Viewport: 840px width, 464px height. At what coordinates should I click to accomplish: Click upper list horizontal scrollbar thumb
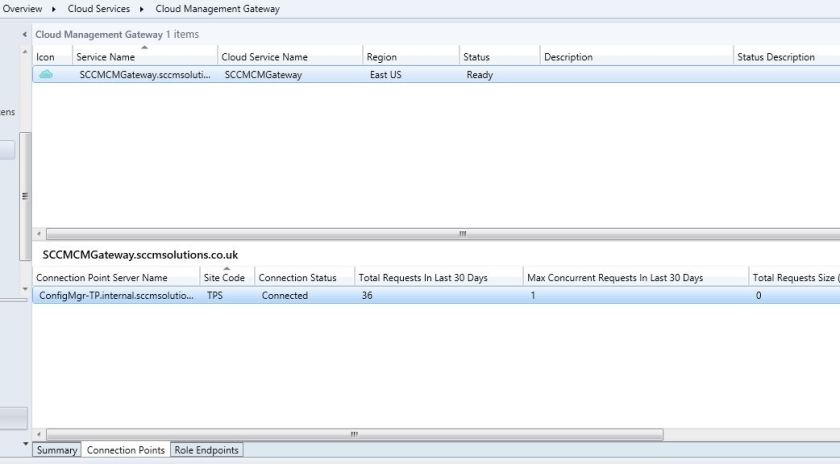[x=443, y=234]
